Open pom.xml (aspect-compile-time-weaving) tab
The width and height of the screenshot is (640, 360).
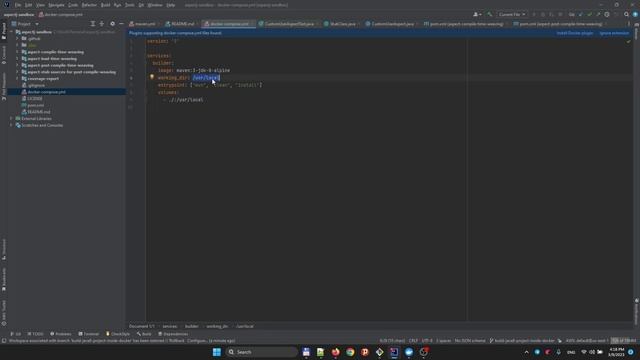tap(466, 24)
